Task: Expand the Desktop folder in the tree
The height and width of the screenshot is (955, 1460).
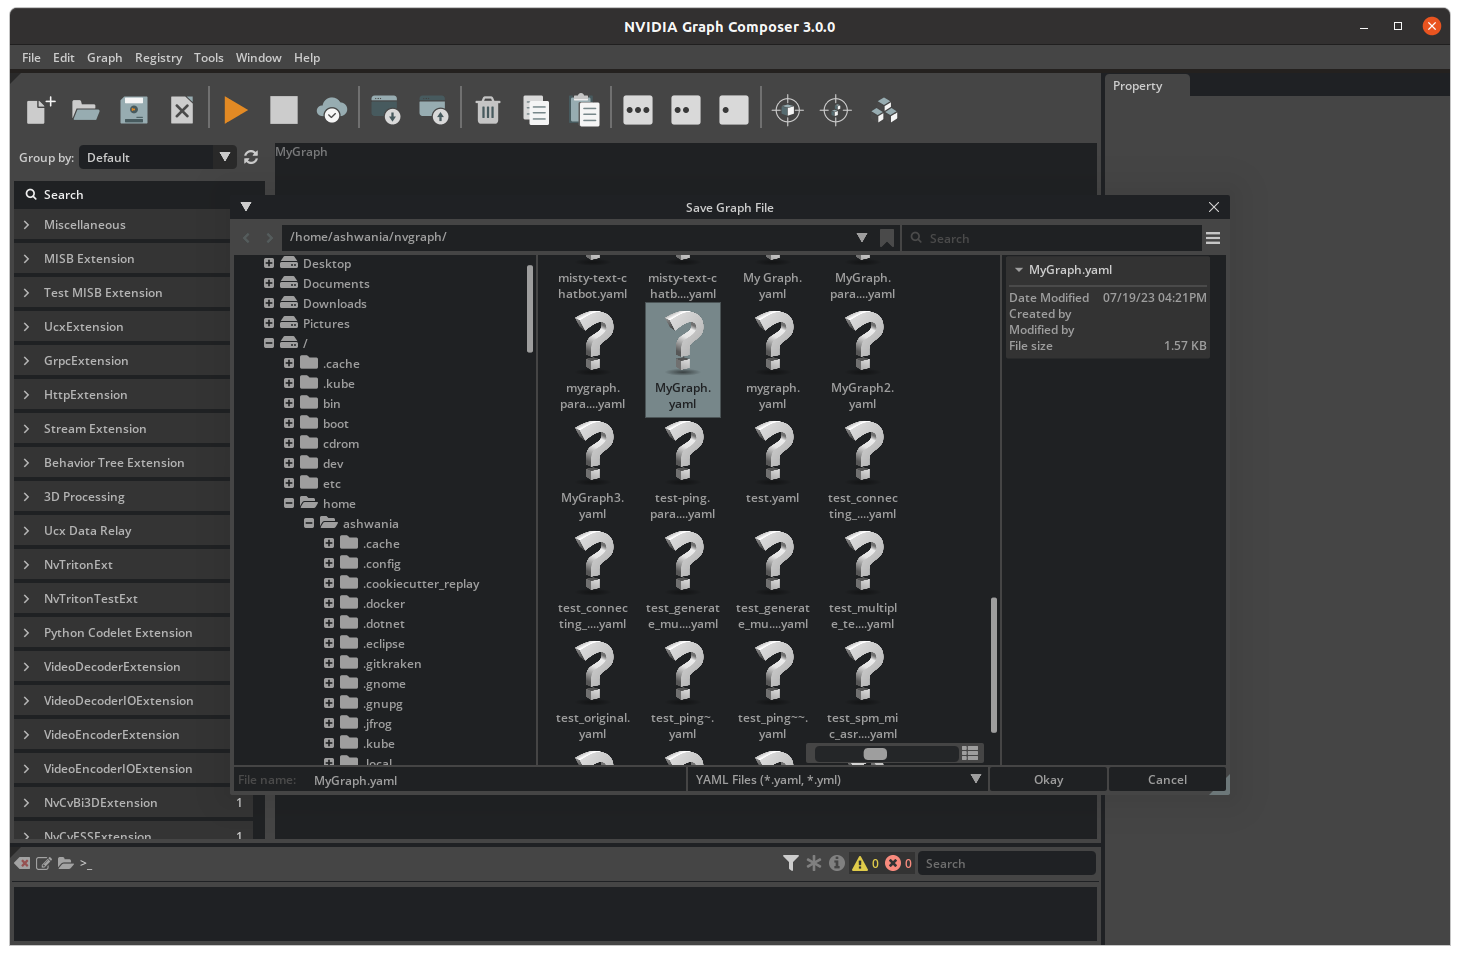Action: [x=269, y=263]
